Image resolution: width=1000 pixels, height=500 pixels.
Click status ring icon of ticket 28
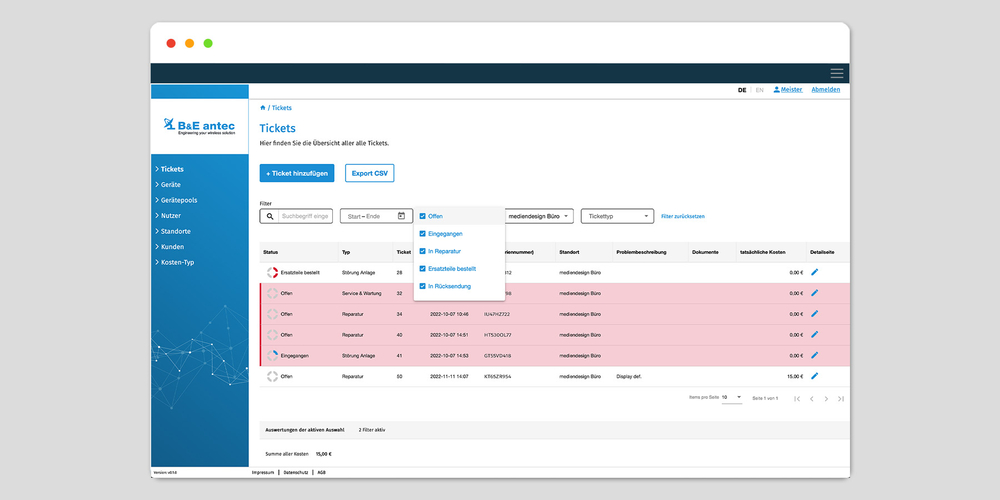272,272
